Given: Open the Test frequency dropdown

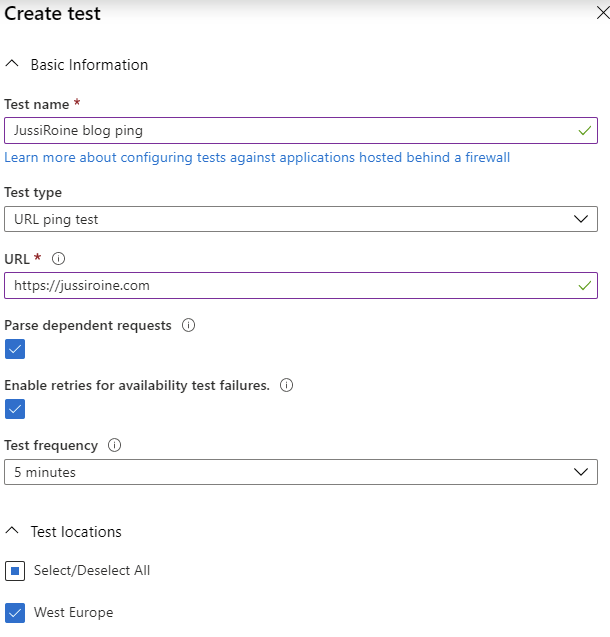Looking at the screenshot, I should [301, 472].
